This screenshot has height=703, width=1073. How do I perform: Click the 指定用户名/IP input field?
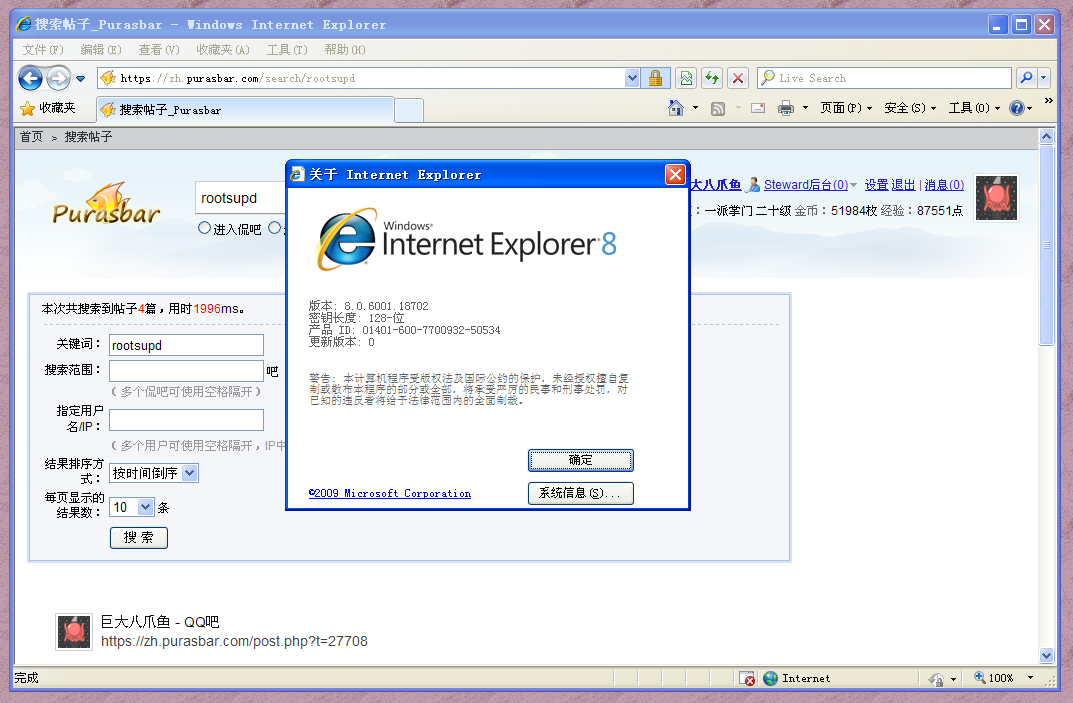[186, 420]
